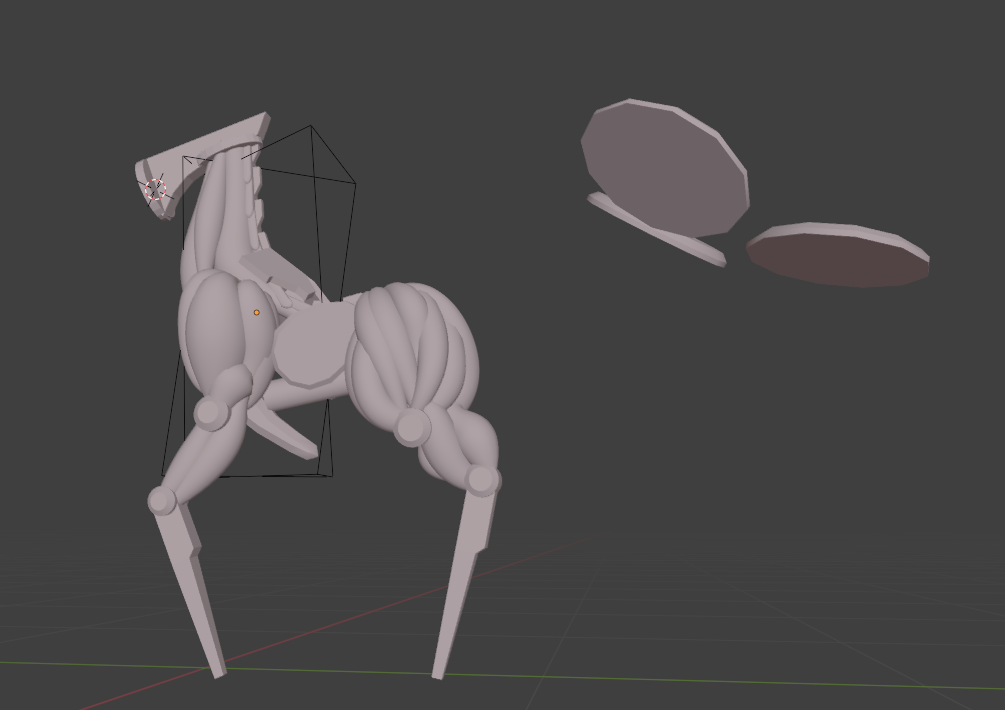Click the top corner of the wireframe cage
The image size is (1005, 710).
coord(311,126)
